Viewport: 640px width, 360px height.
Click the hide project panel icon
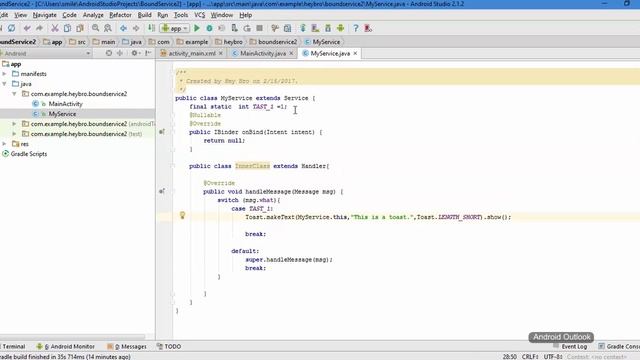click(x=148, y=53)
